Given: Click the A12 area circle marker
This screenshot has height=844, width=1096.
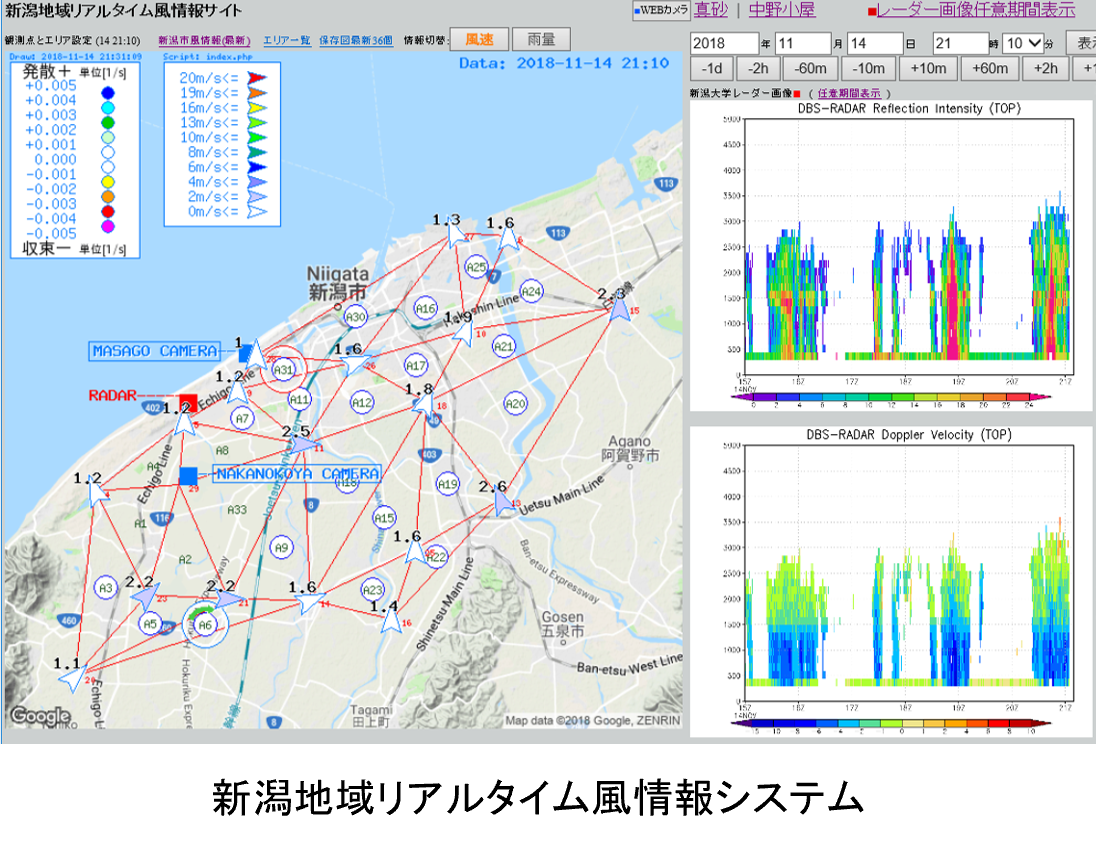Looking at the screenshot, I should [x=362, y=403].
